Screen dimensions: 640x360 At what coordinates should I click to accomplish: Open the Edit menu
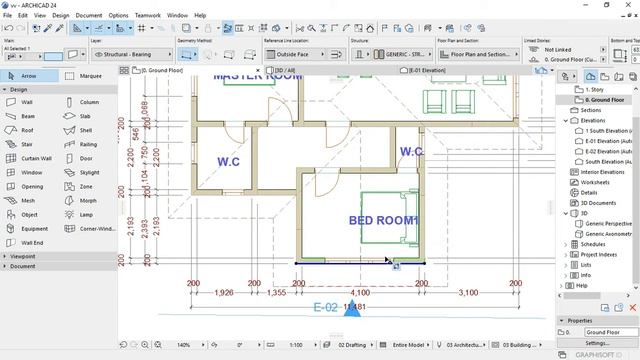[23, 16]
